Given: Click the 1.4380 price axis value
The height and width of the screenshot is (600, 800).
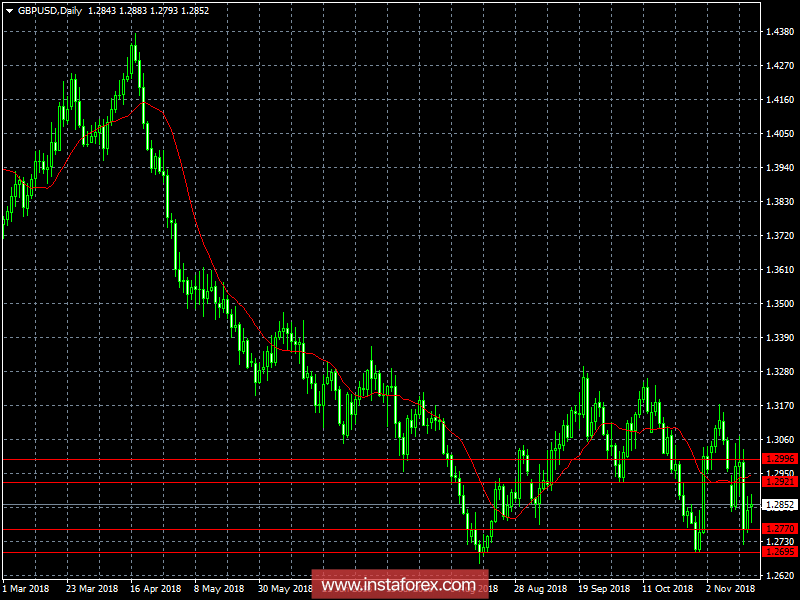Looking at the screenshot, I should coord(780,32).
